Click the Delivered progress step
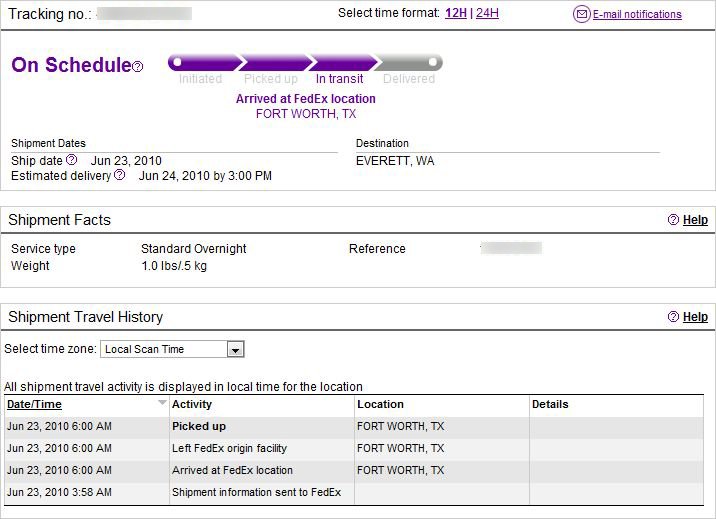Screen dimensions: 716x519 coord(409,78)
